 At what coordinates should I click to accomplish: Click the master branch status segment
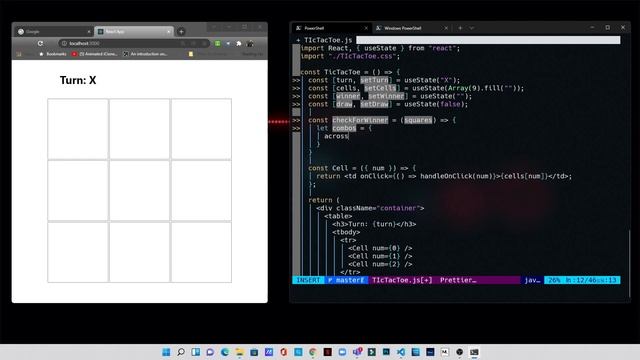[x=347, y=280]
